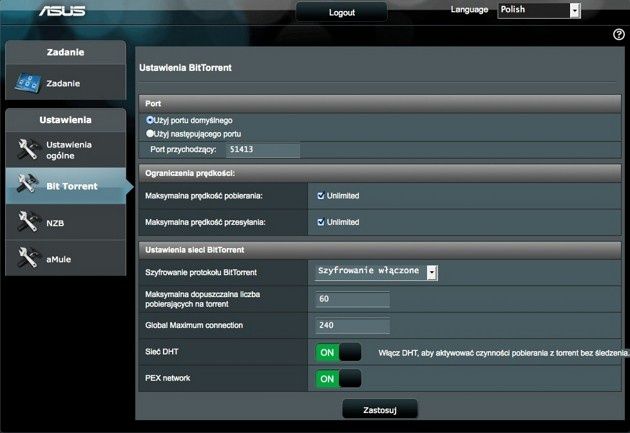Open the Zadanie menu item
630x433 pixels.
point(65,83)
